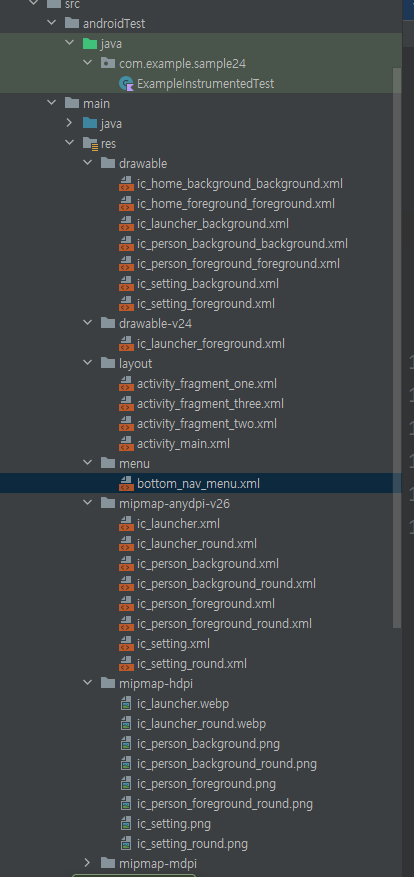This screenshot has height=877, width=414.
Task: Click ic_setting_background.xml file icon in drawable
Action: tap(126, 284)
